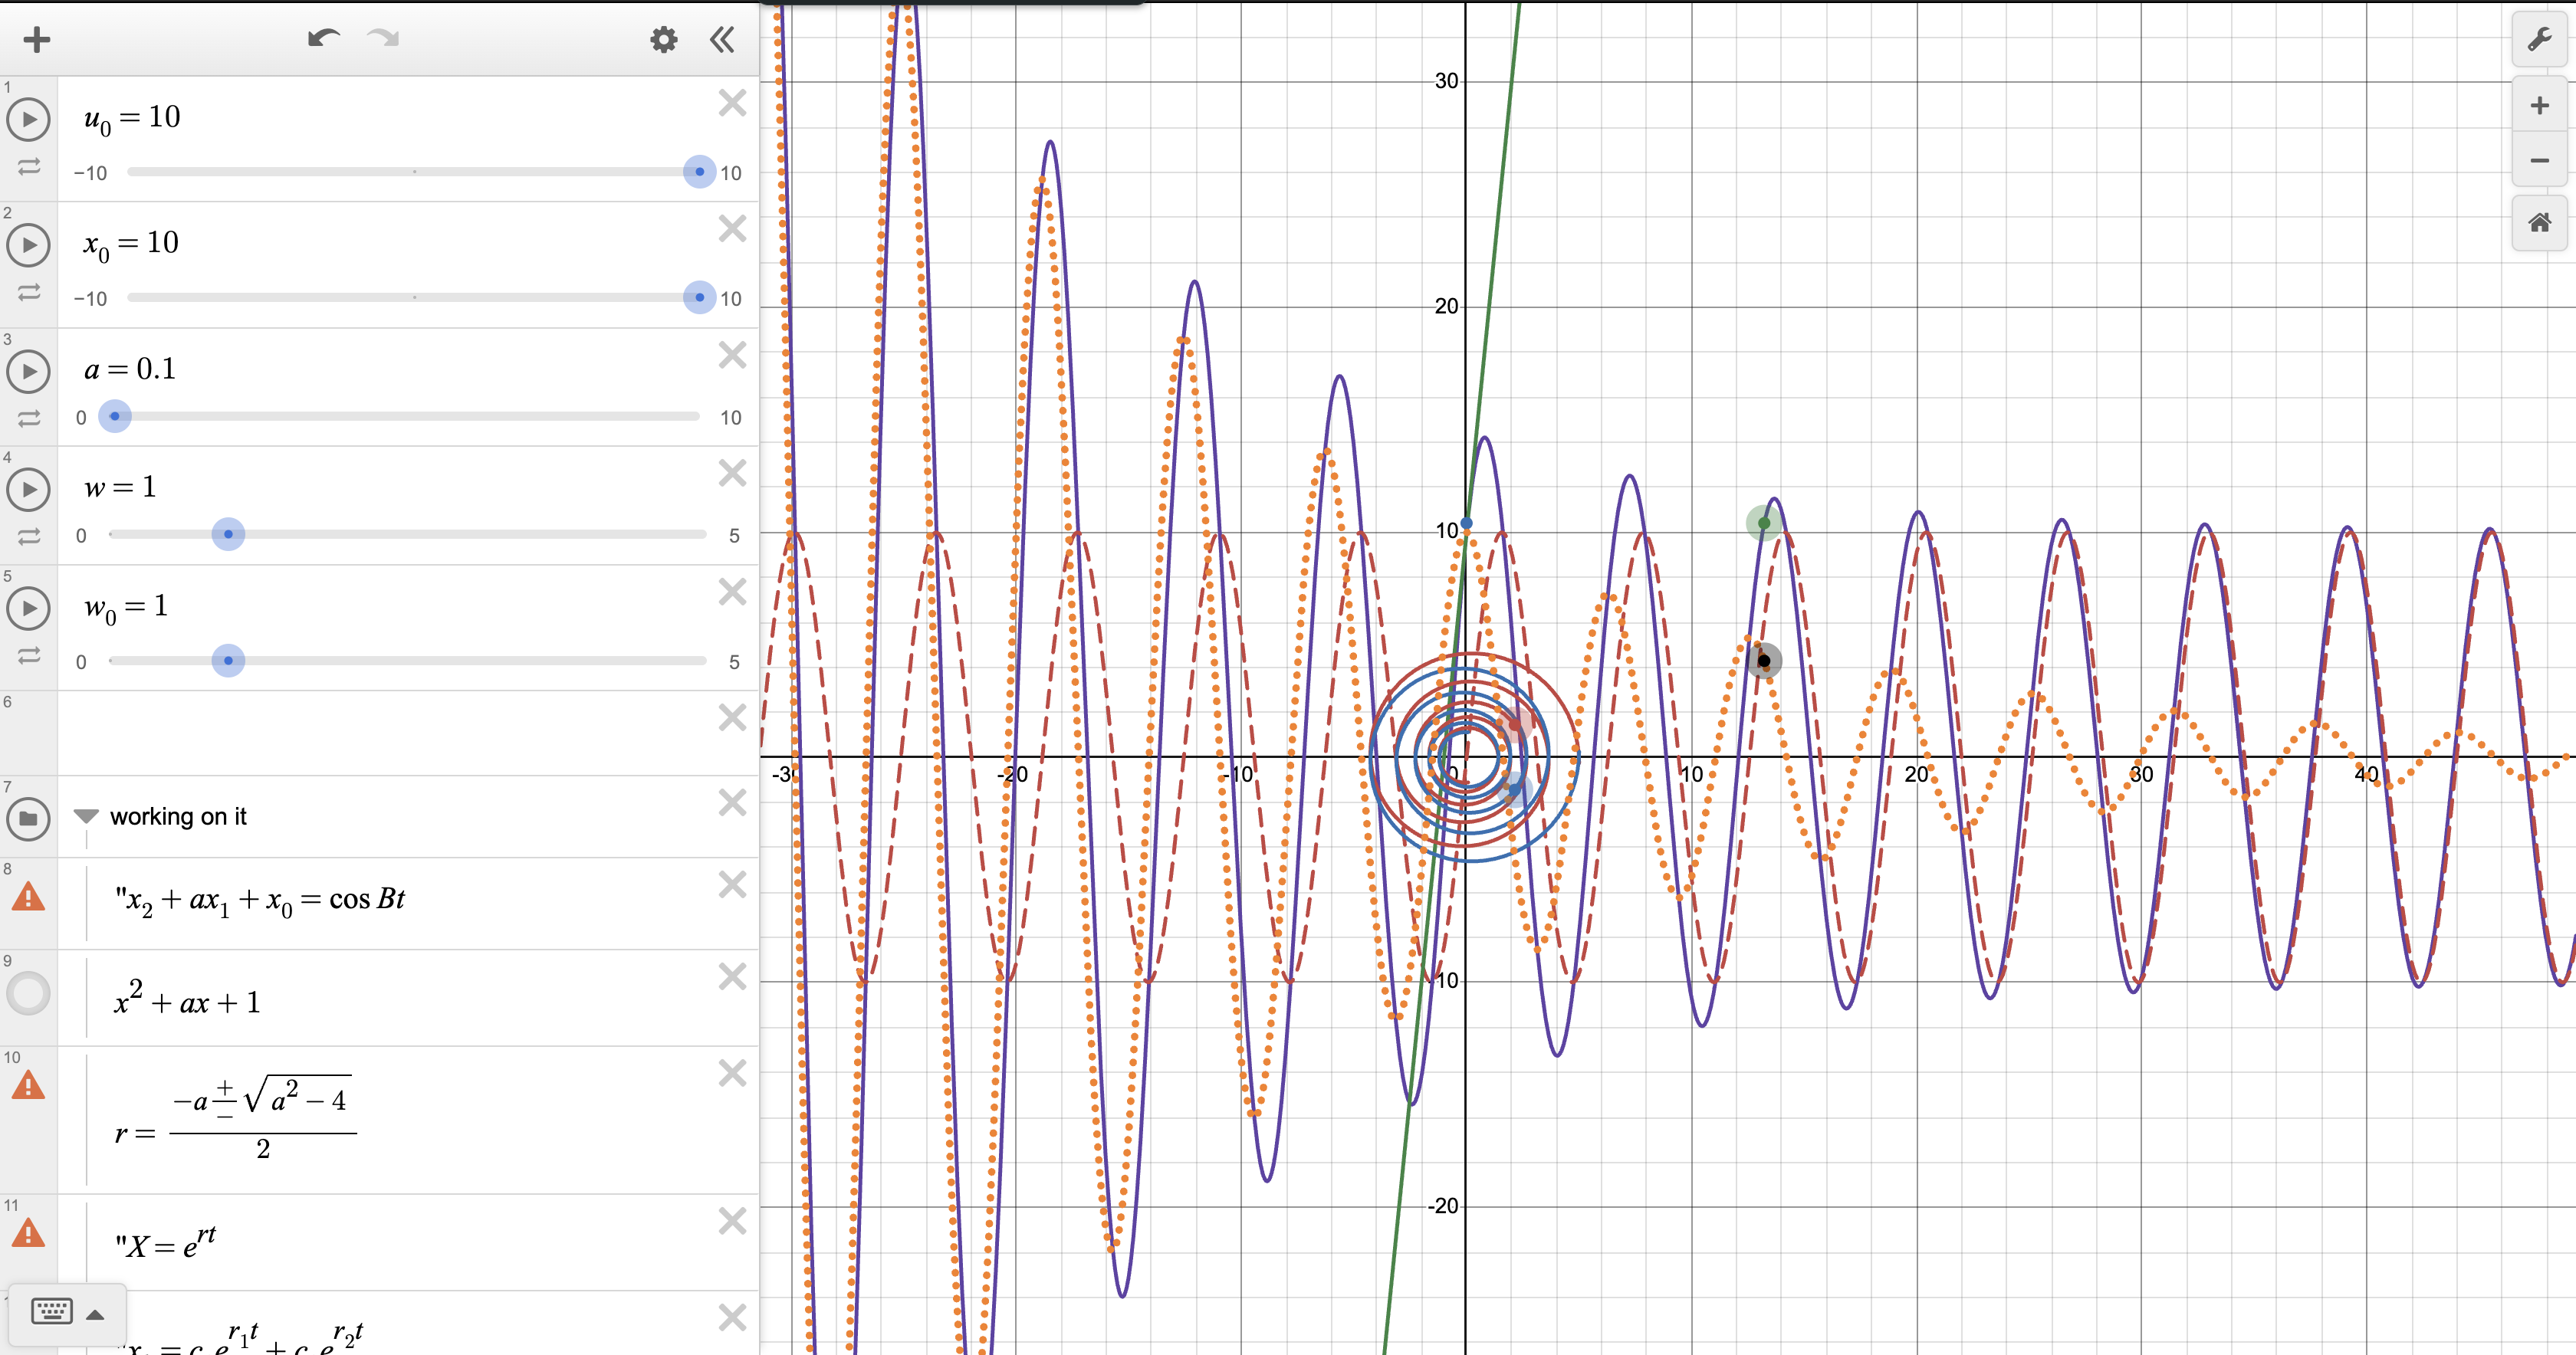Delete the a = 0.1 expression

click(732, 355)
